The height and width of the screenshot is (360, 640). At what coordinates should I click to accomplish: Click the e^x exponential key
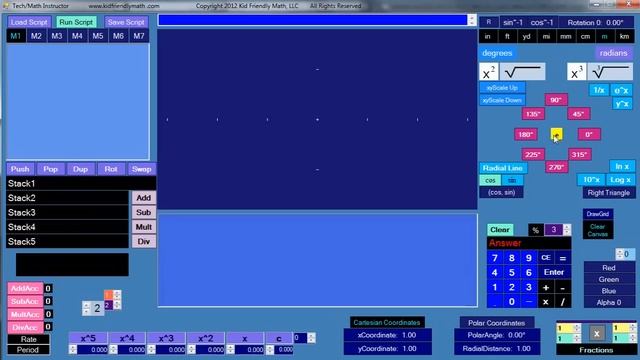click(x=622, y=90)
